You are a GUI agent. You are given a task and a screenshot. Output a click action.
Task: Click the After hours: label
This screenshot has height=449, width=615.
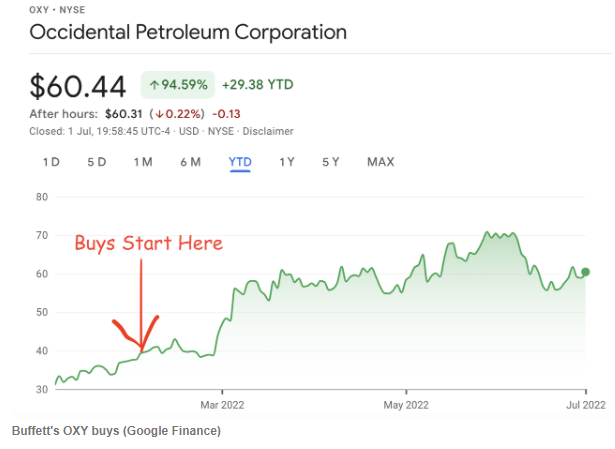[x=64, y=114]
